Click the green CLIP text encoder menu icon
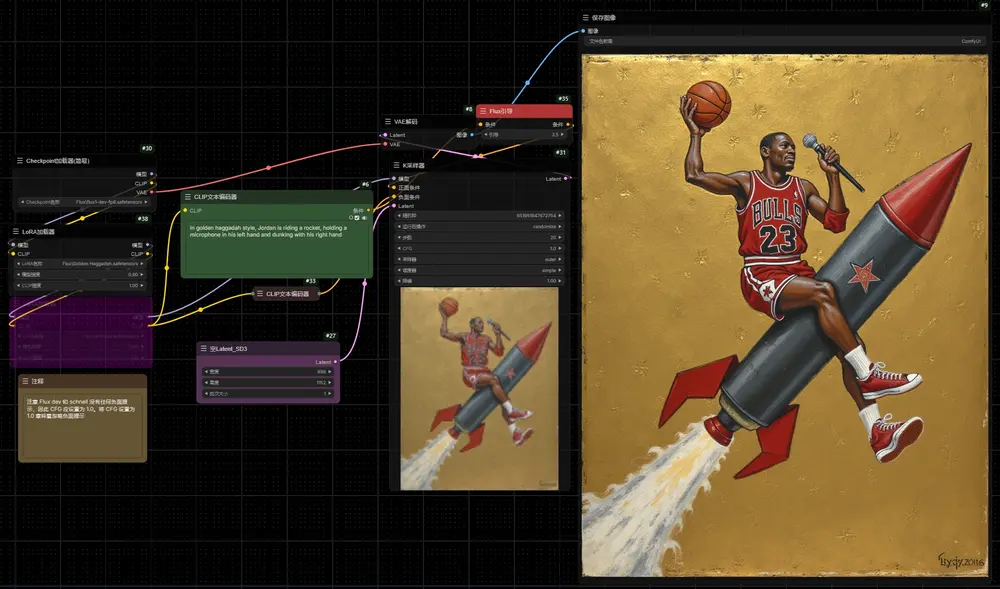1000x589 pixels. [188, 197]
